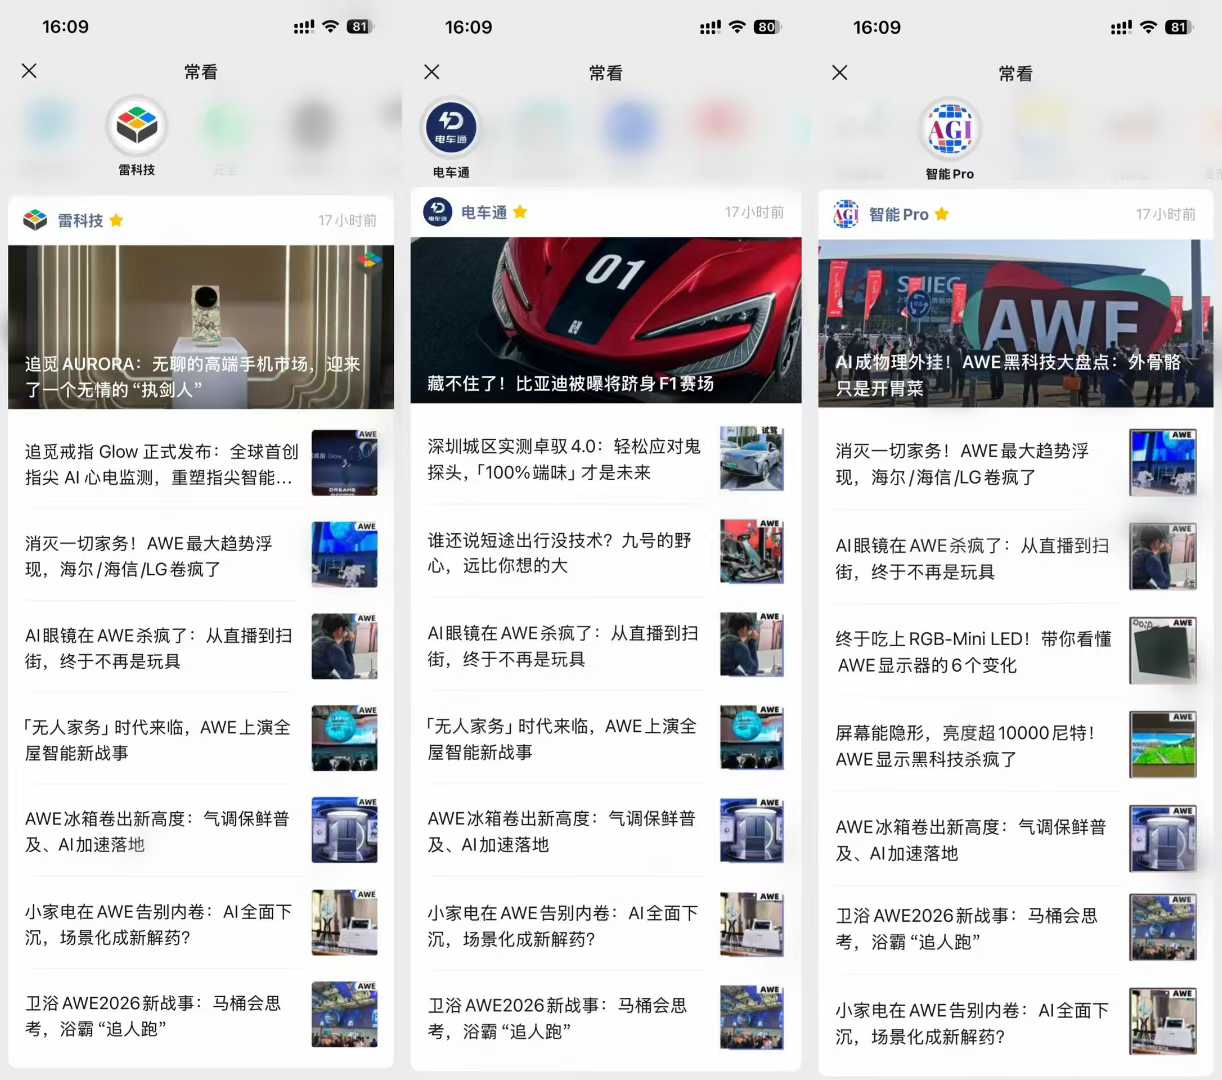
Task: Open the 比亚迪跨身F1赛场 featured story
Action: click(x=606, y=318)
